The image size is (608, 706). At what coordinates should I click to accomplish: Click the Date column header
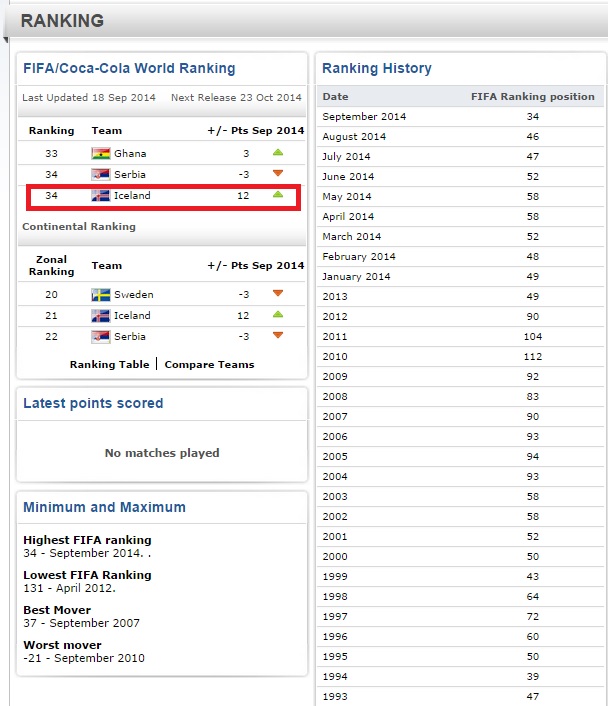point(335,97)
